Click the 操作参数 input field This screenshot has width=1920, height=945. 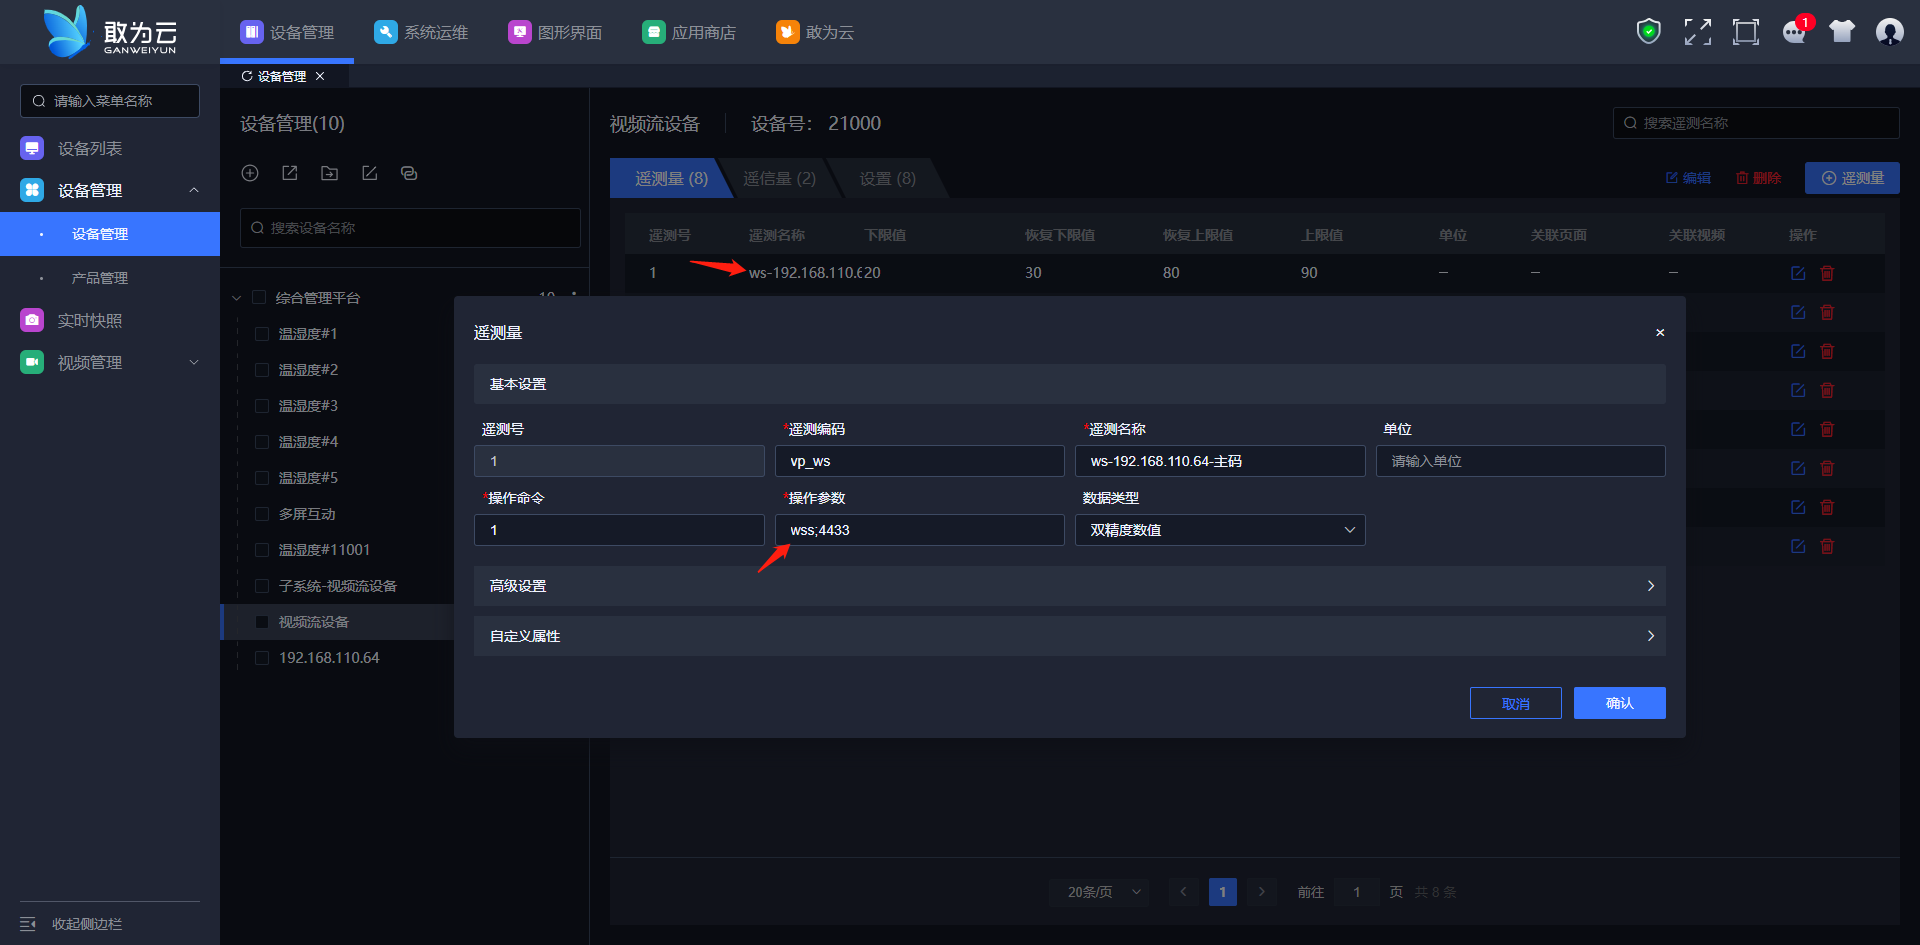(919, 530)
